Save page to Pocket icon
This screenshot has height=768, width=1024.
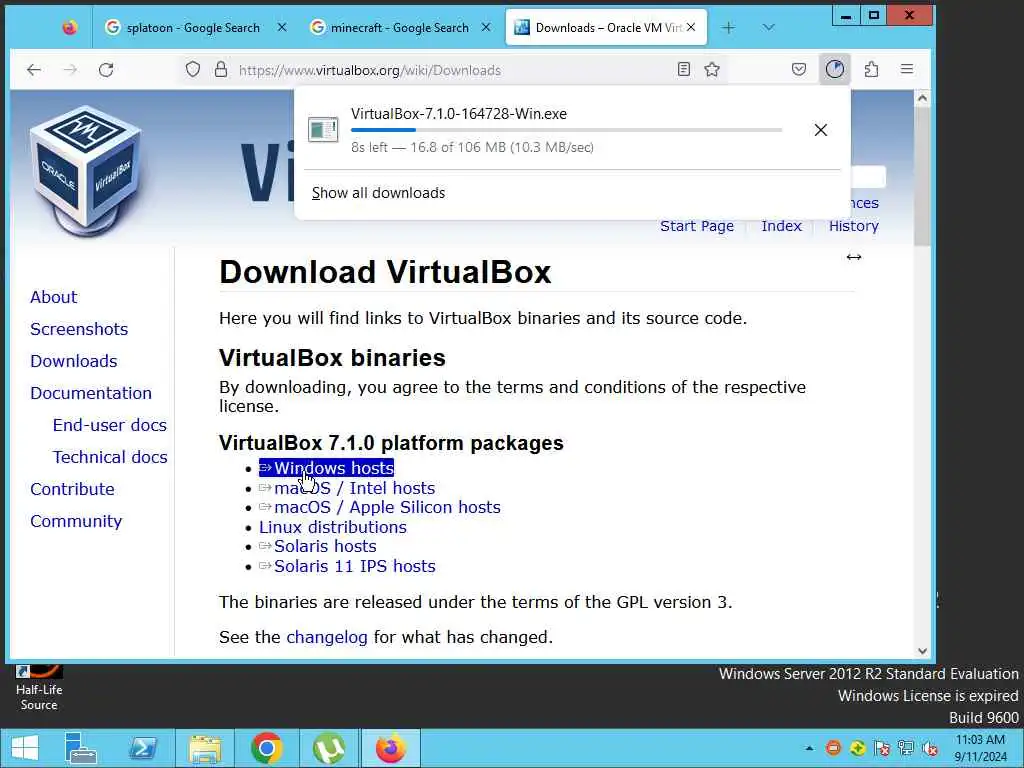(x=799, y=69)
